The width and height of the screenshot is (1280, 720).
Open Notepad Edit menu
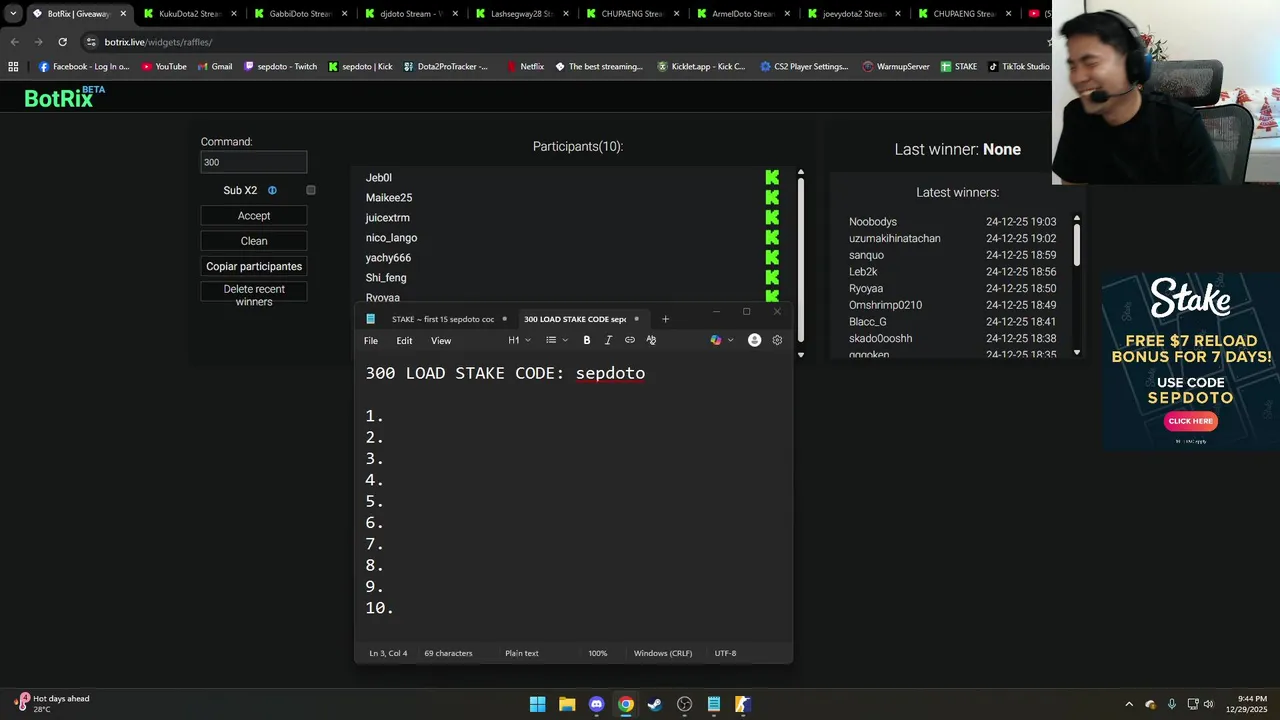click(x=404, y=341)
